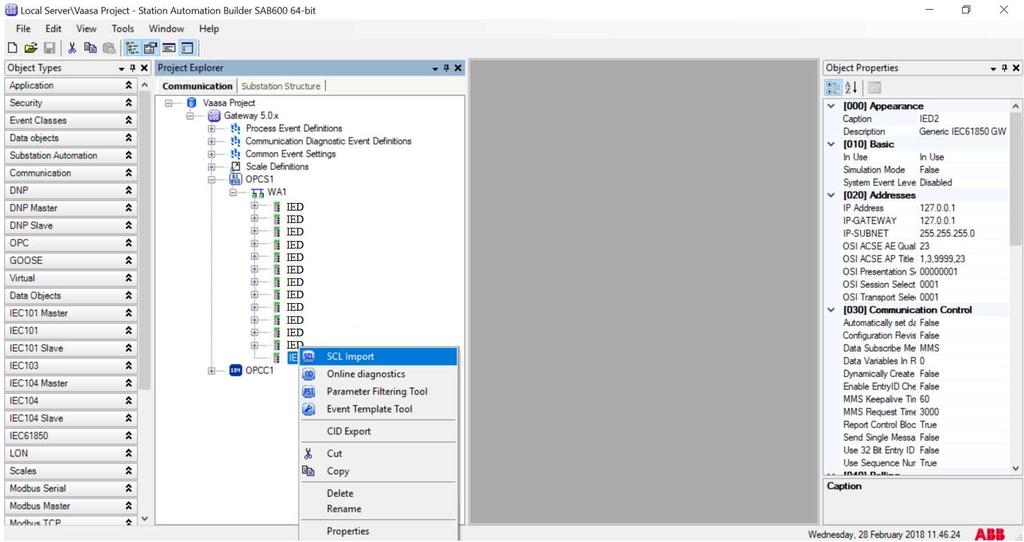Click the OPCS1 server icon

(235, 179)
